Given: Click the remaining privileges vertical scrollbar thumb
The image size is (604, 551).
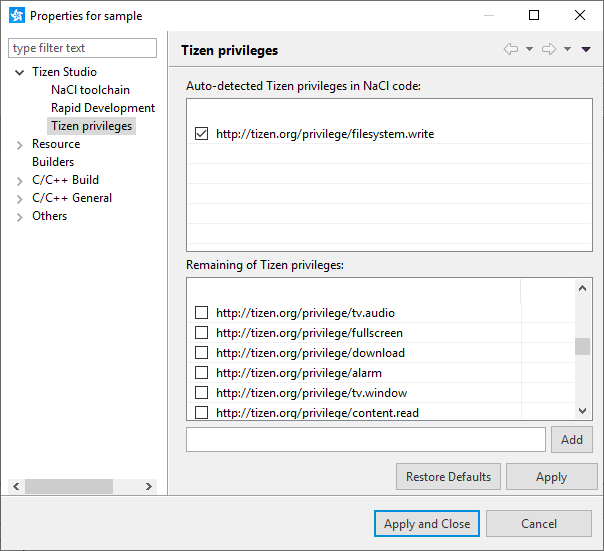Looking at the screenshot, I should (x=582, y=346).
